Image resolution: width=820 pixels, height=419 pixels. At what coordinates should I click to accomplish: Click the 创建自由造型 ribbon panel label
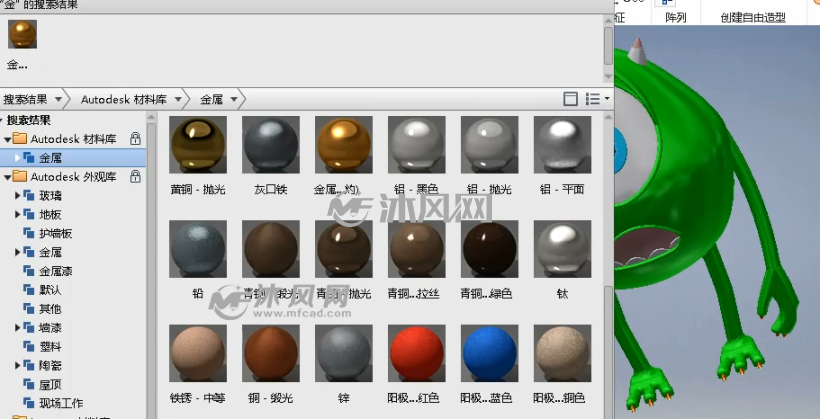[x=753, y=17]
